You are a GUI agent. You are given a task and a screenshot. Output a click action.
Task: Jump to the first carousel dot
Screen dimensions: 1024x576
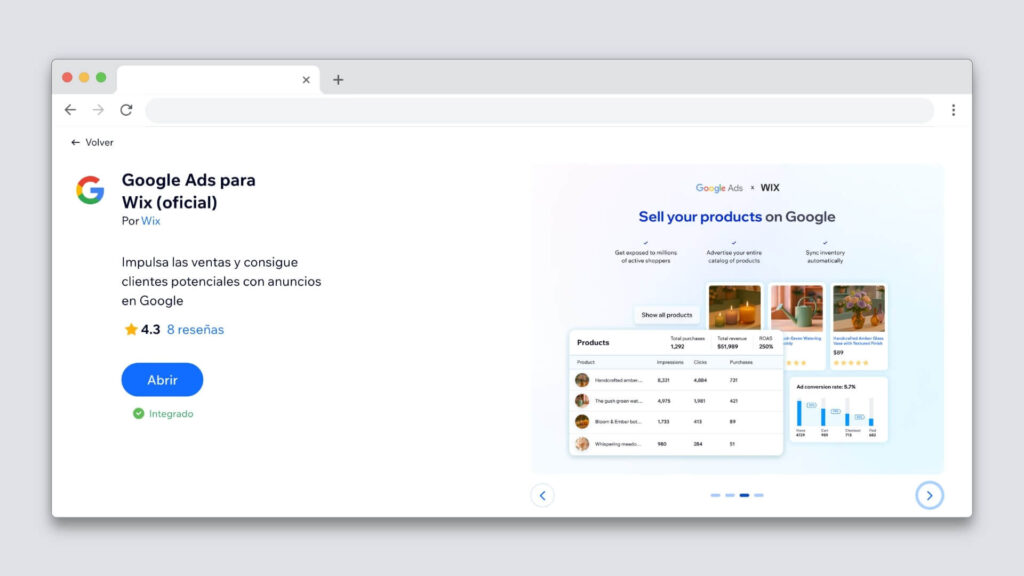(715, 495)
